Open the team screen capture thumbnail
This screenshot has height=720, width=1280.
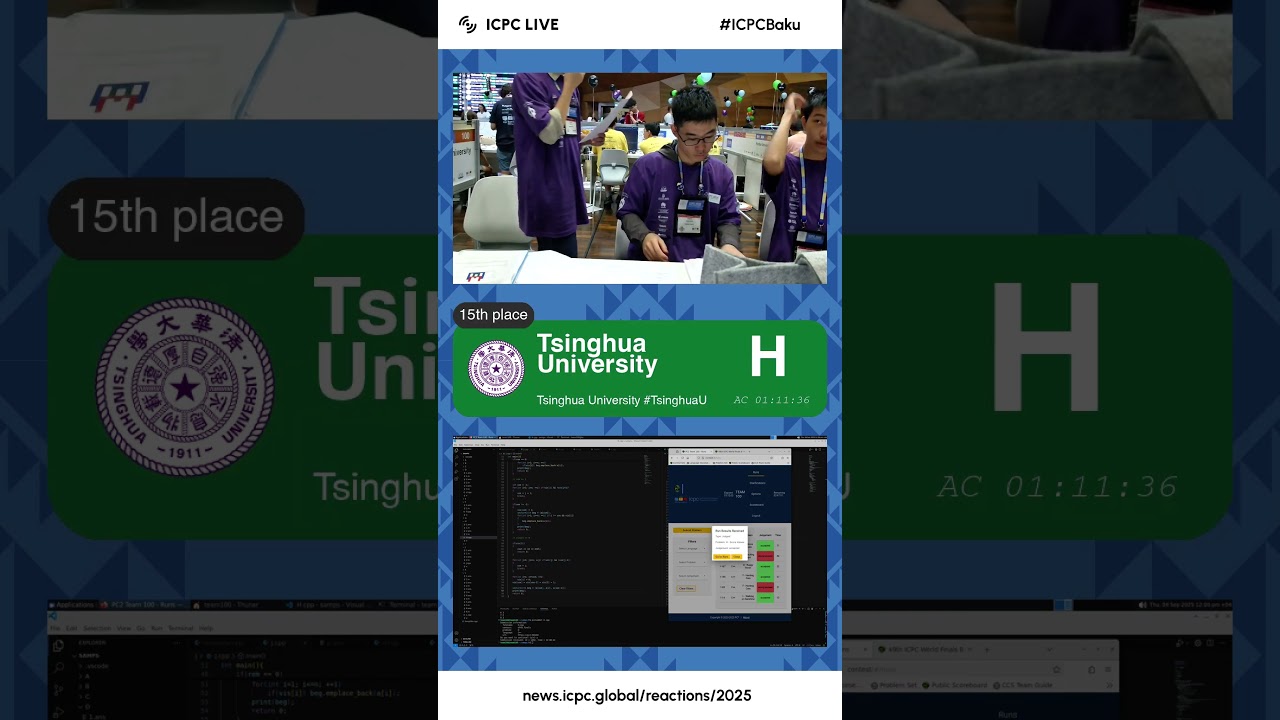(640, 541)
